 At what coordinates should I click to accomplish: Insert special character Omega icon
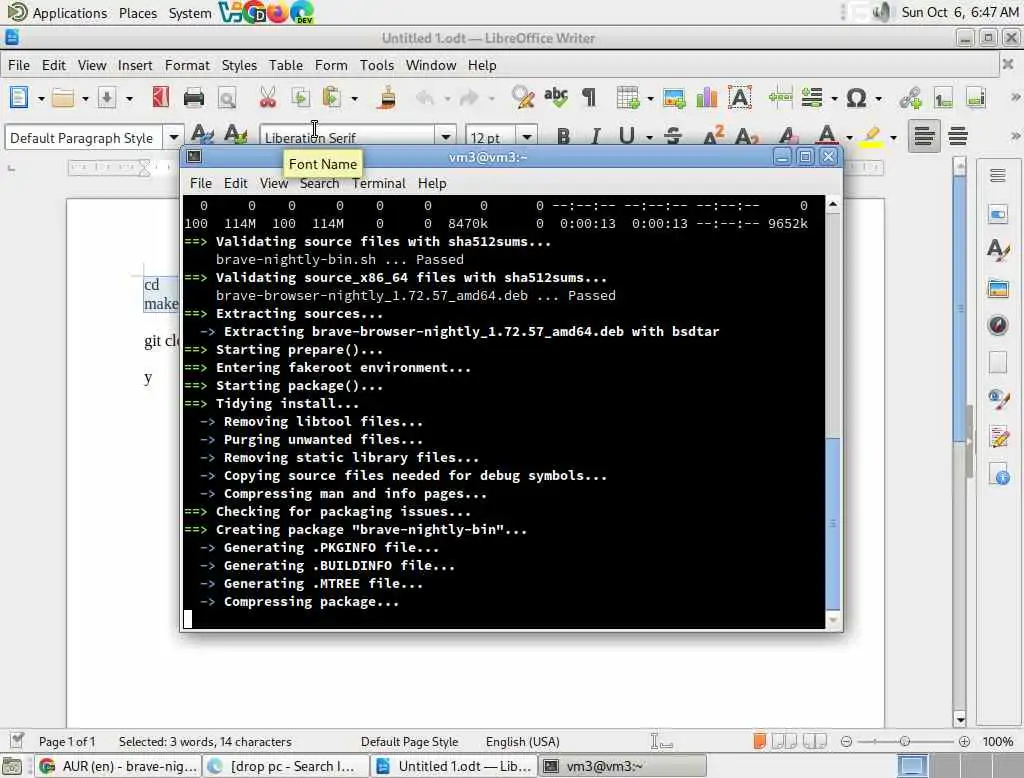click(856, 98)
